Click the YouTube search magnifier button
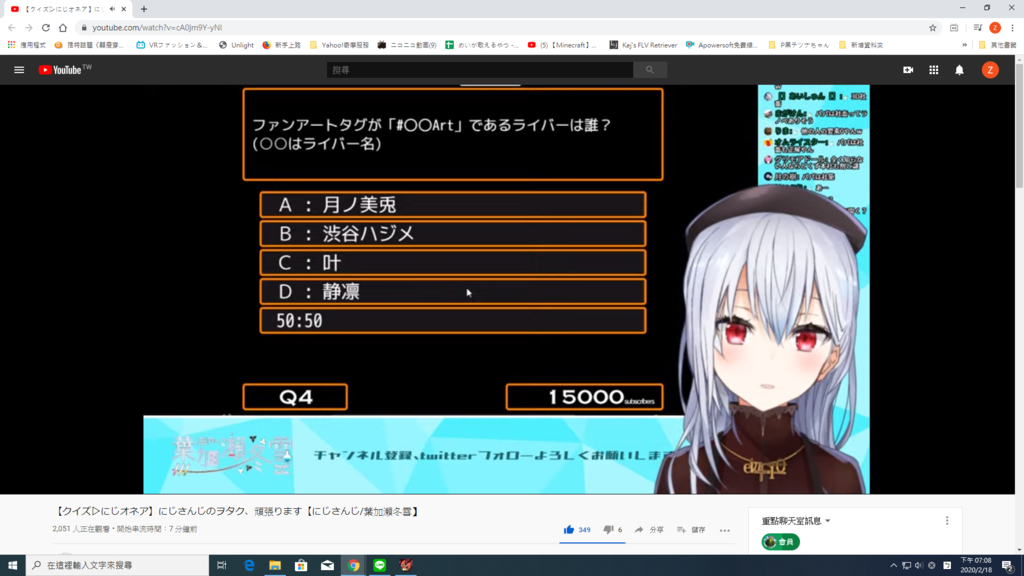Screen dimensions: 1024x576 [x=650, y=70]
